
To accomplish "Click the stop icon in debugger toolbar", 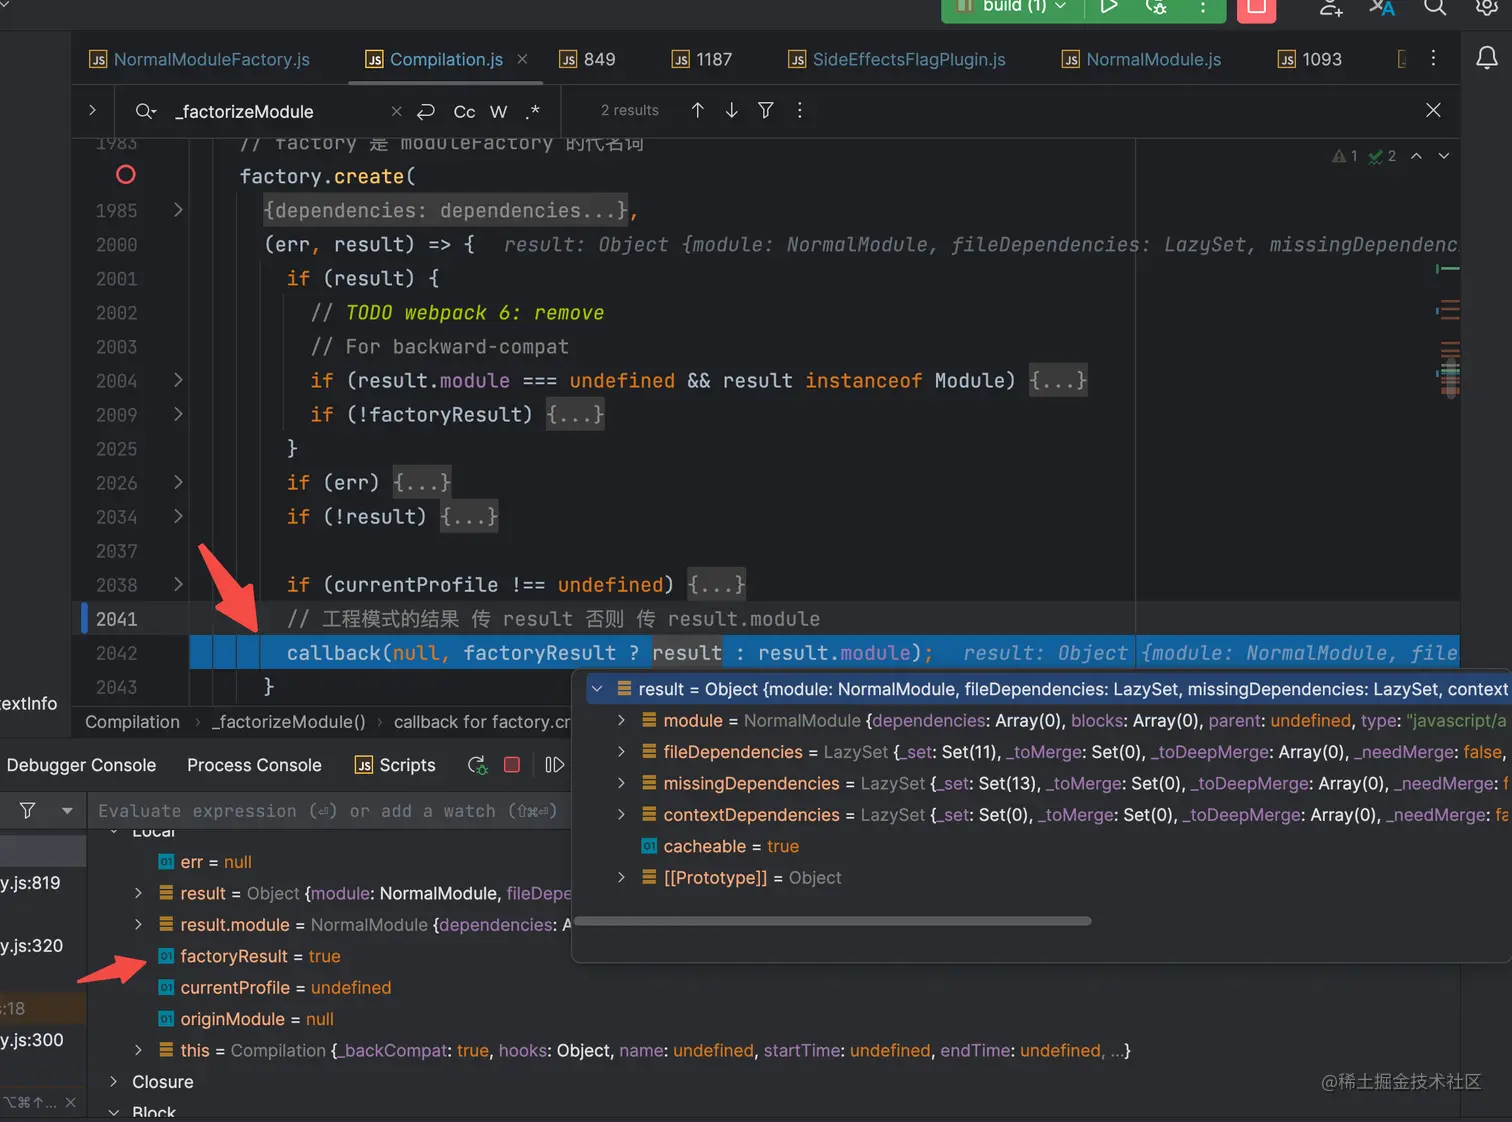I will (x=512, y=765).
